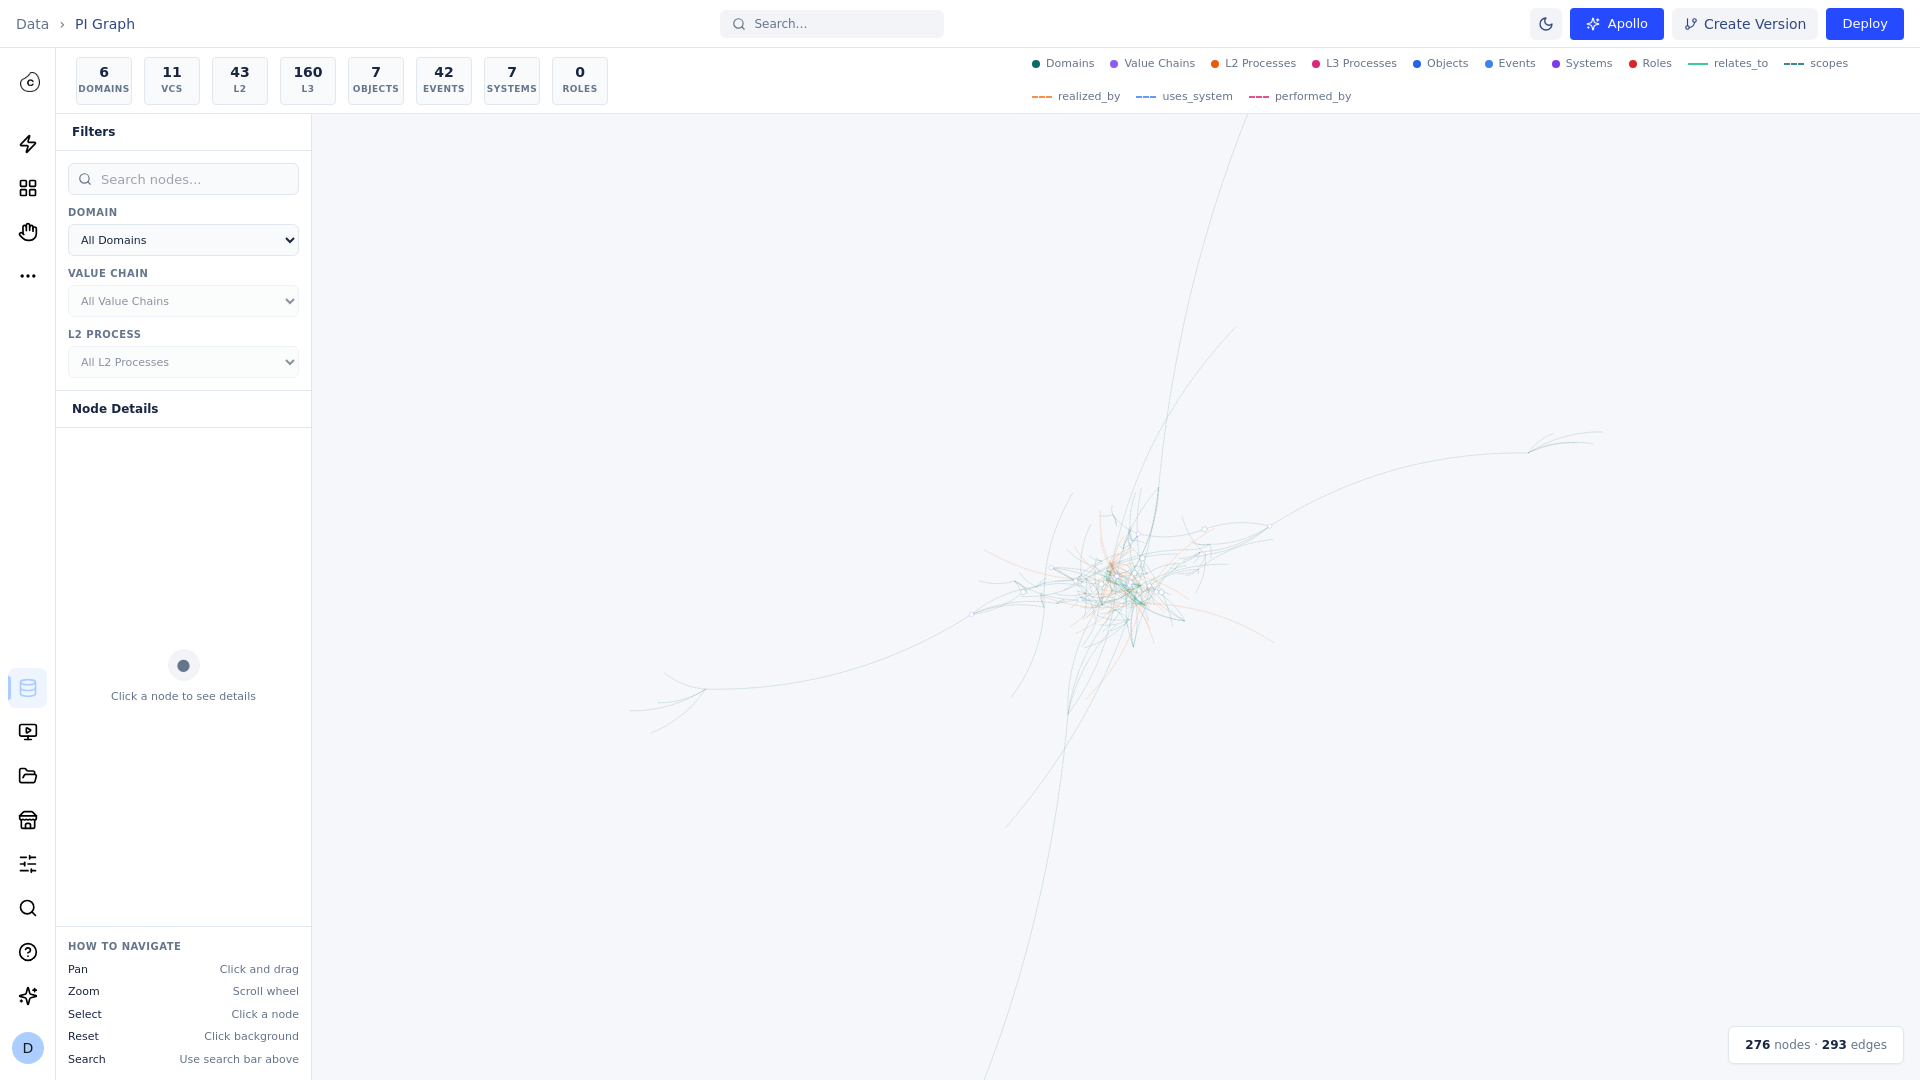Click the 6 Domains stat card
Viewport: 1920px width, 1080px height.
click(104, 81)
